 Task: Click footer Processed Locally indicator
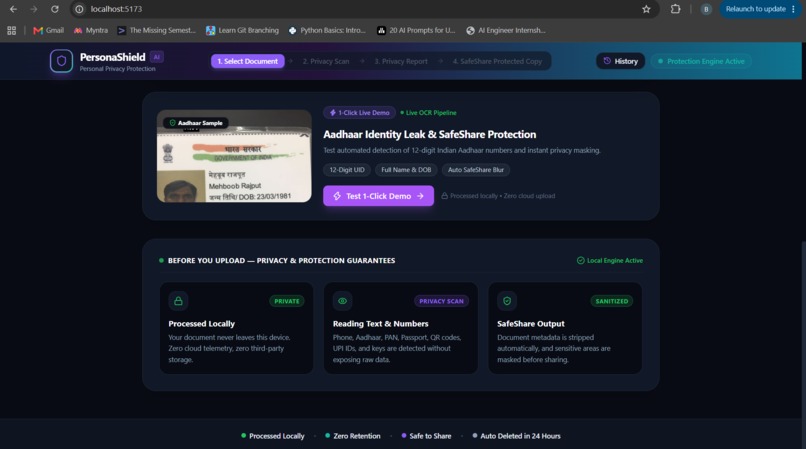click(272, 436)
